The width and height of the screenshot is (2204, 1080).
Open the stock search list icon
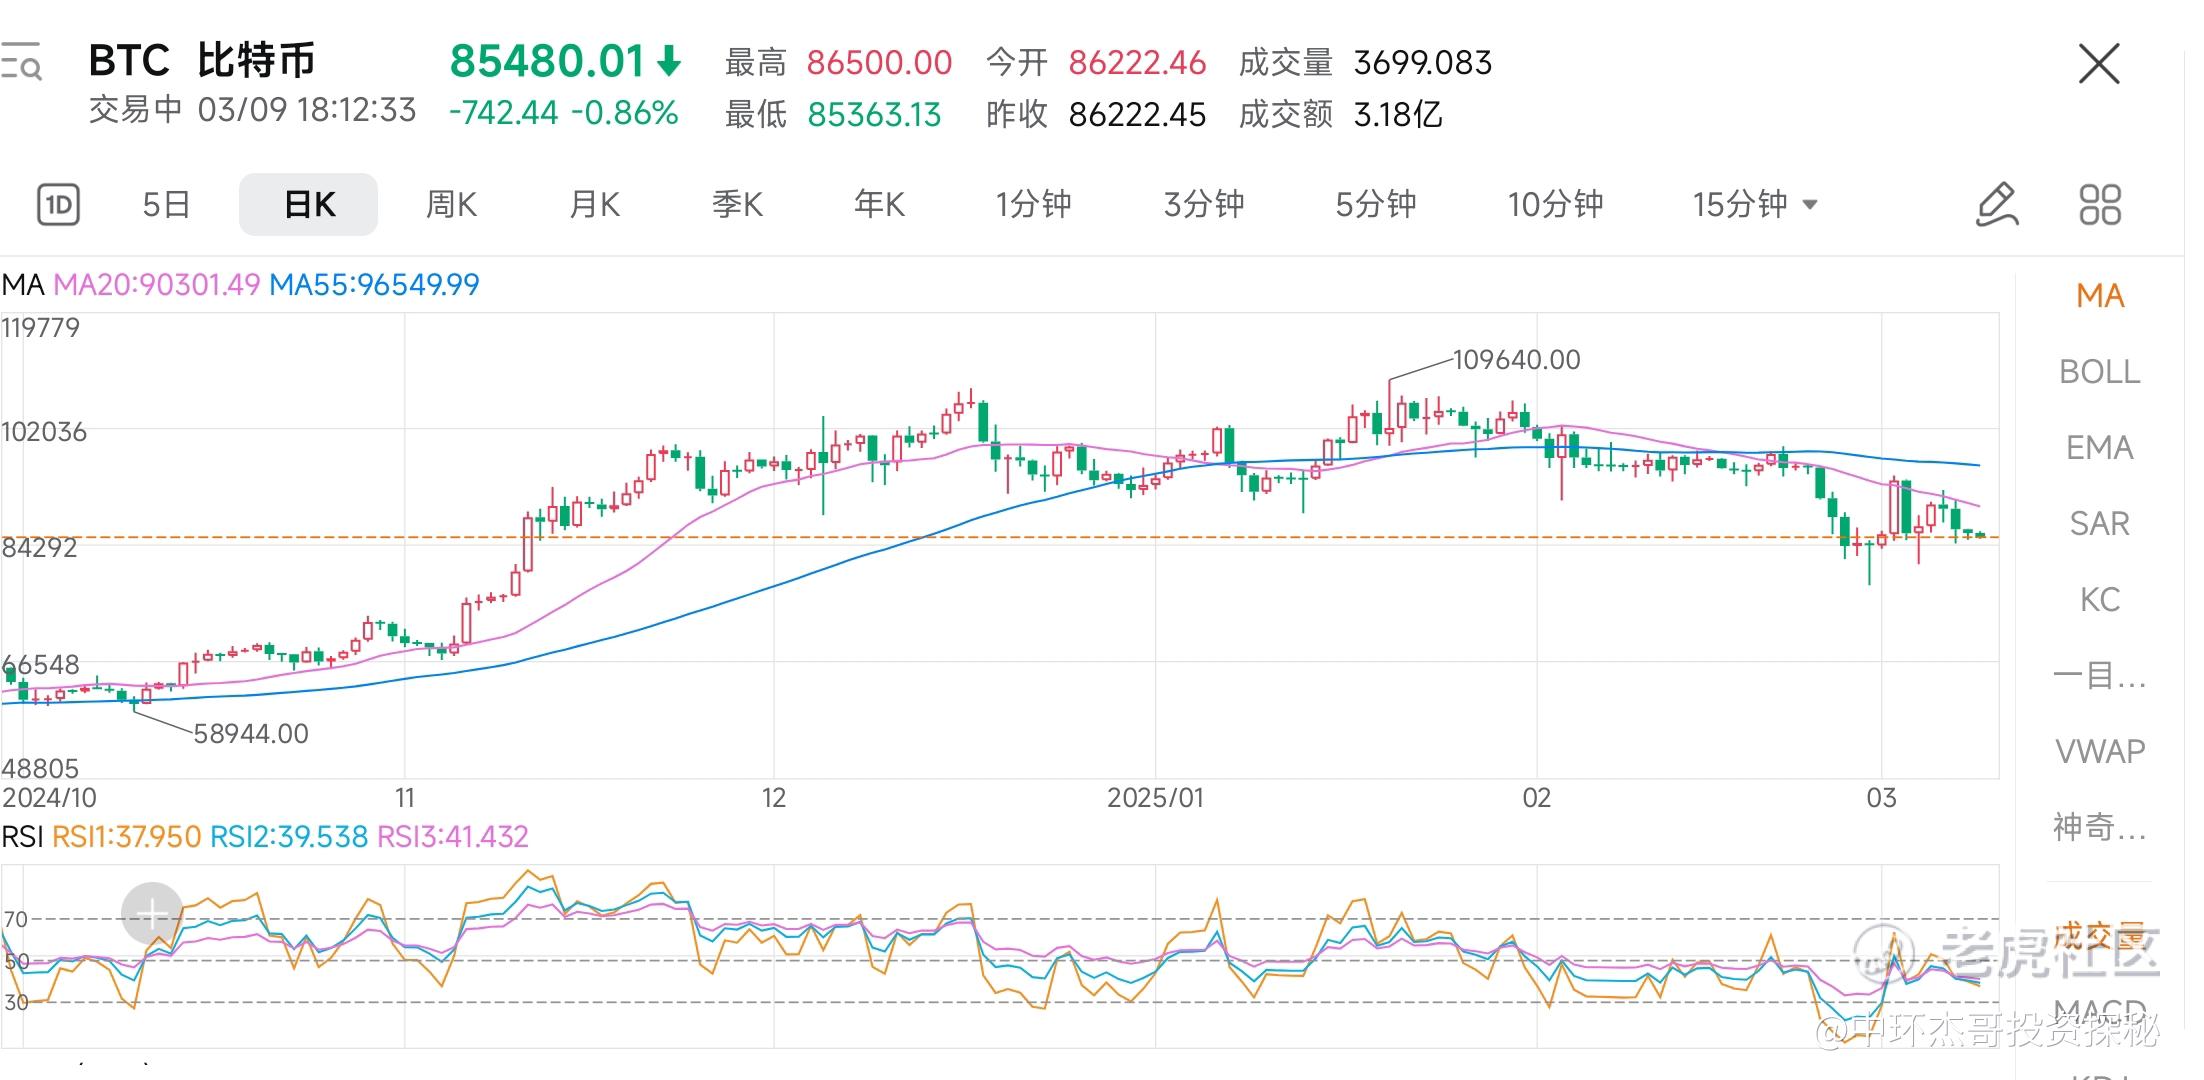(x=21, y=62)
